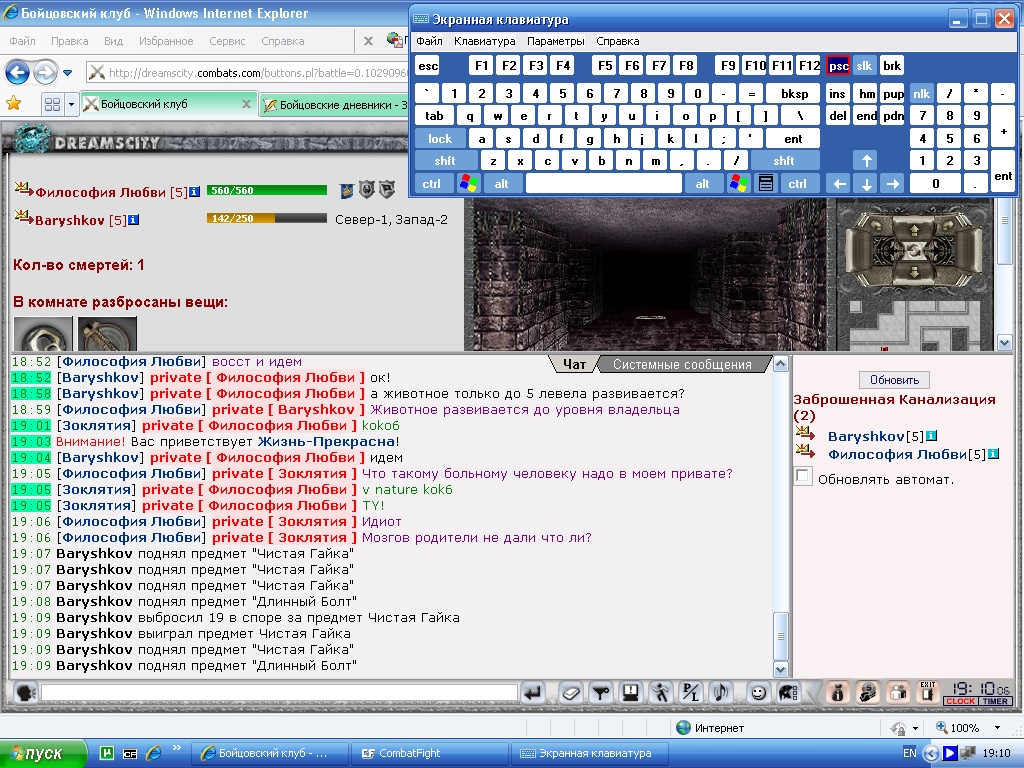Viewport: 1024px width, 768px height.
Task: Click the eraser clear chat icon
Action: pyautogui.click(x=569, y=693)
